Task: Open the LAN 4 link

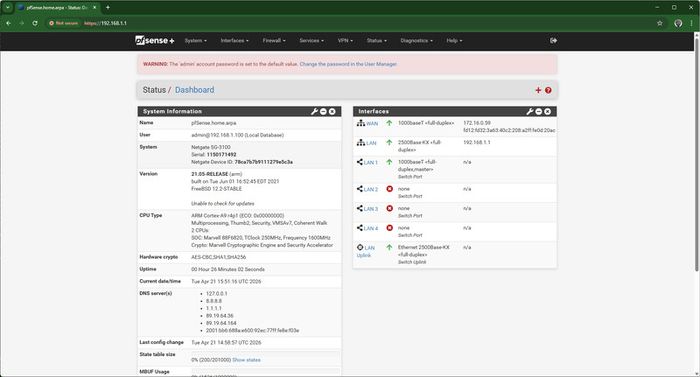Action: pyautogui.click(x=371, y=229)
